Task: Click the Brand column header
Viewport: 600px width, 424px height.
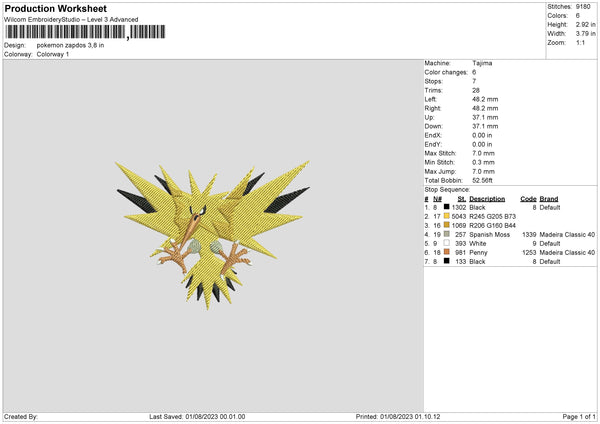Action: 549,199
